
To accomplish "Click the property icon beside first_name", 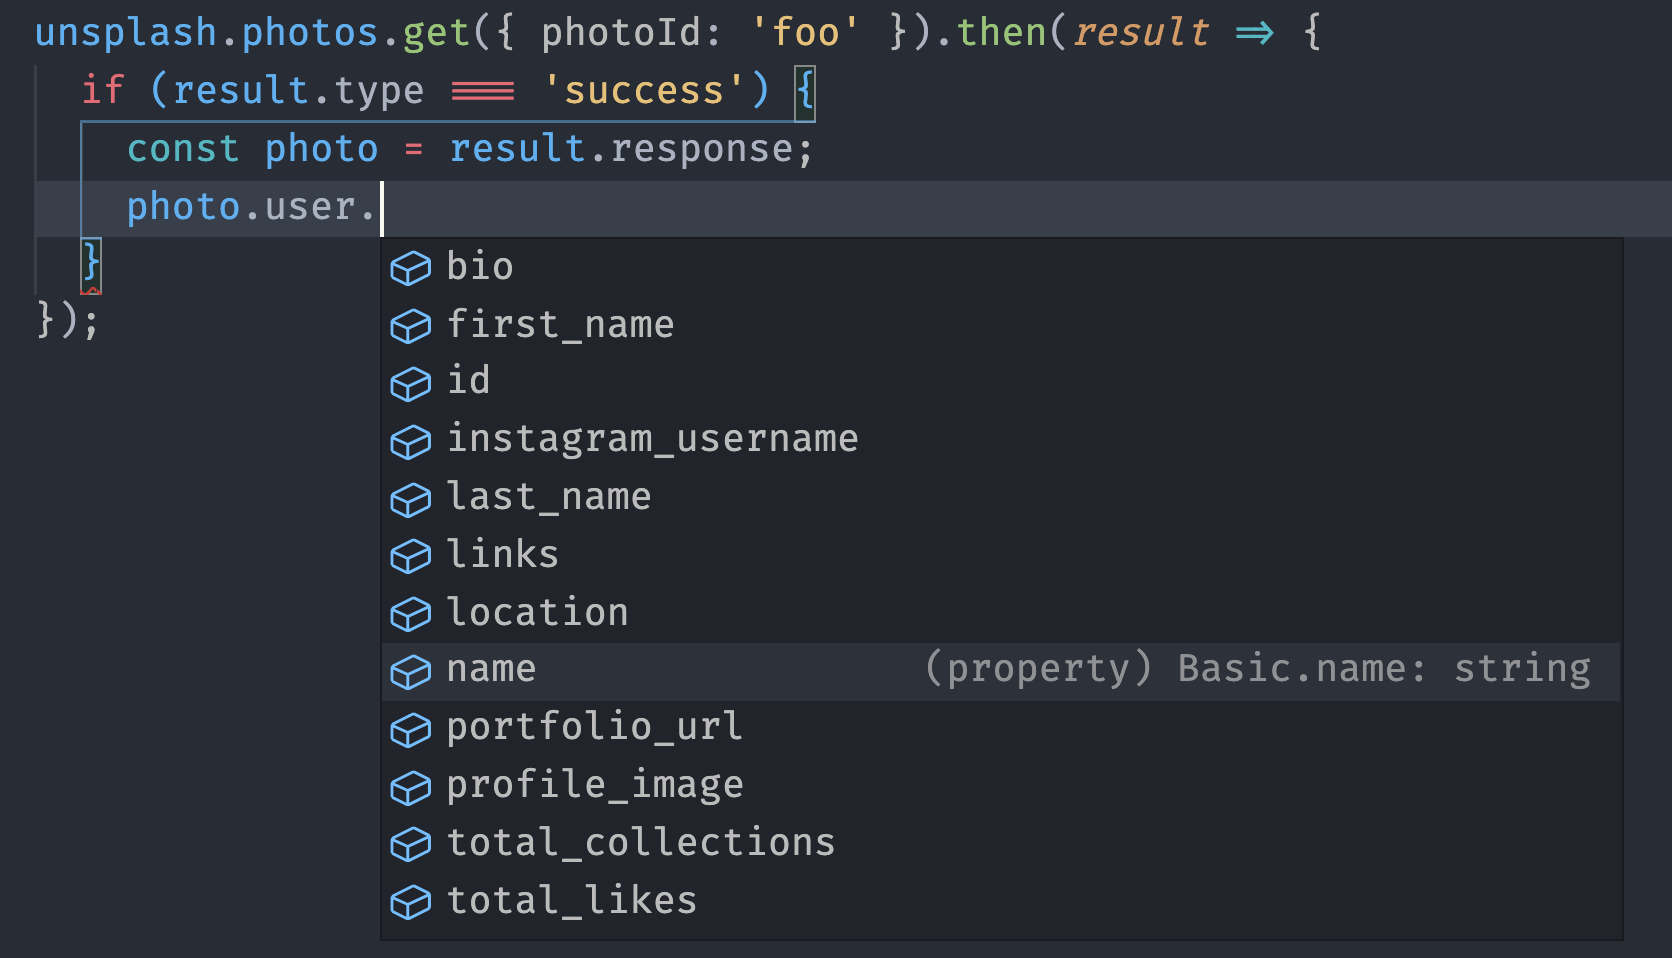I will [x=411, y=326].
